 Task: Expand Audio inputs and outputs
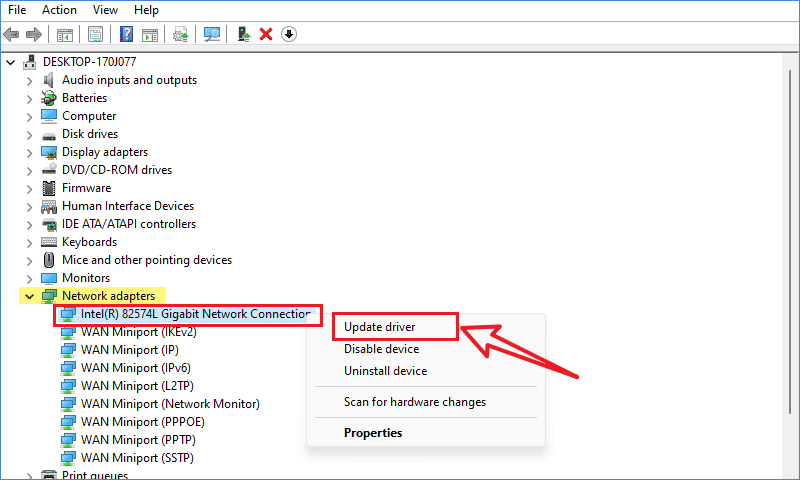pyautogui.click(x=30, y=81)
